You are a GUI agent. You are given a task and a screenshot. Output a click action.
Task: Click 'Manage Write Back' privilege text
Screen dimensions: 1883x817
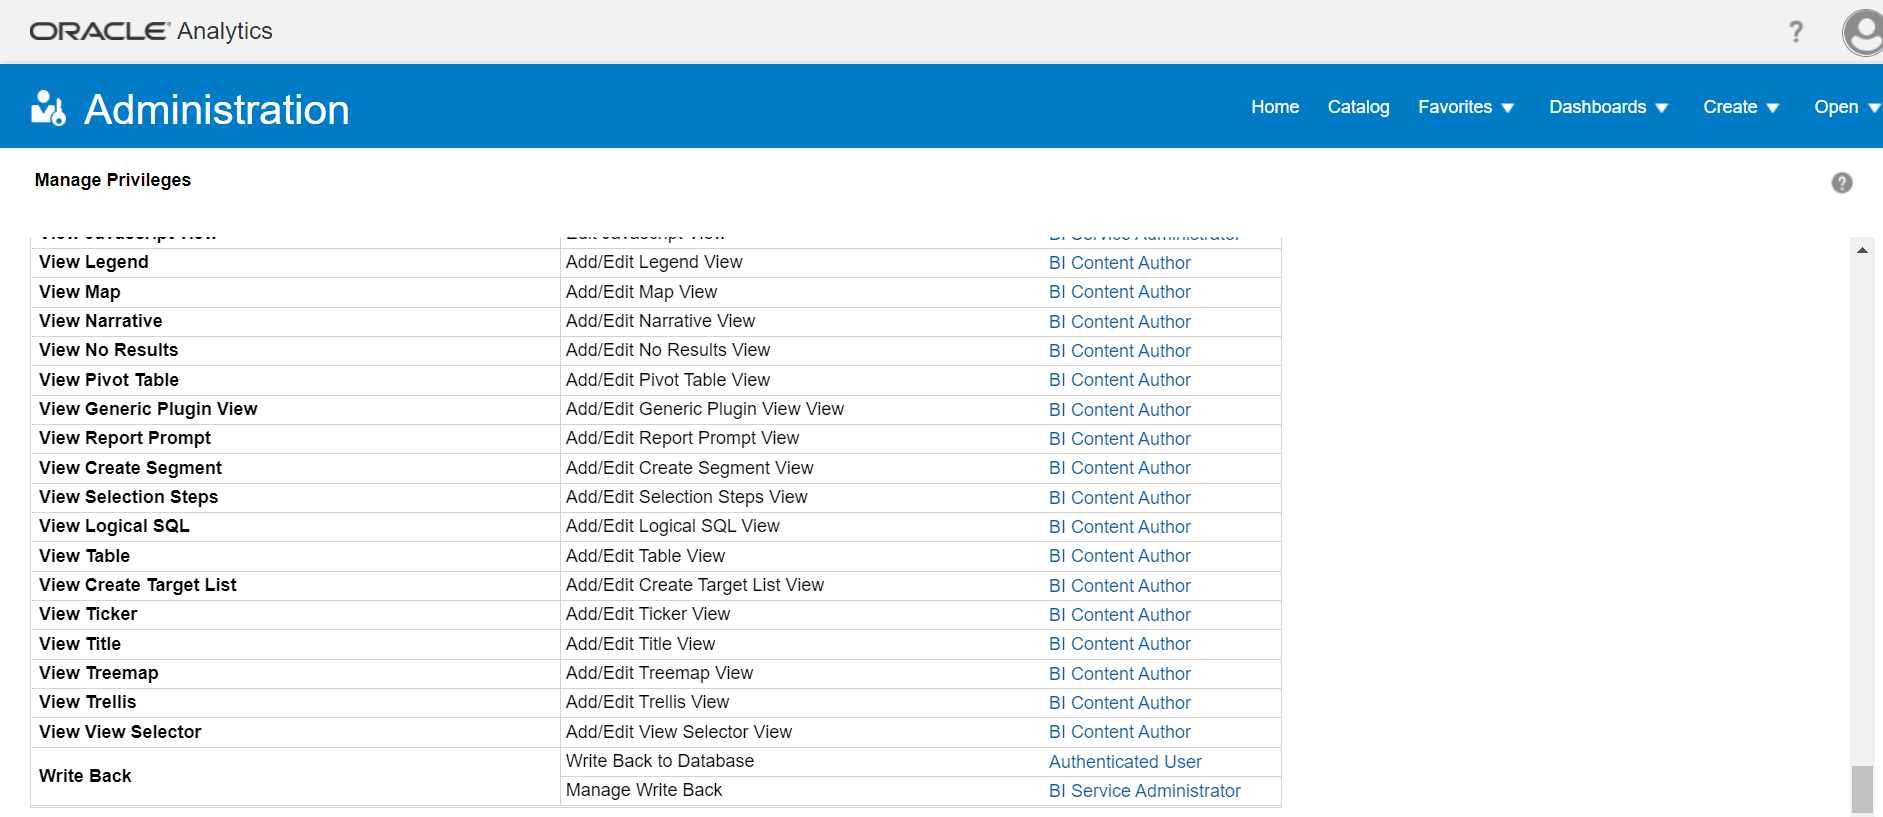tap(644, 790)
